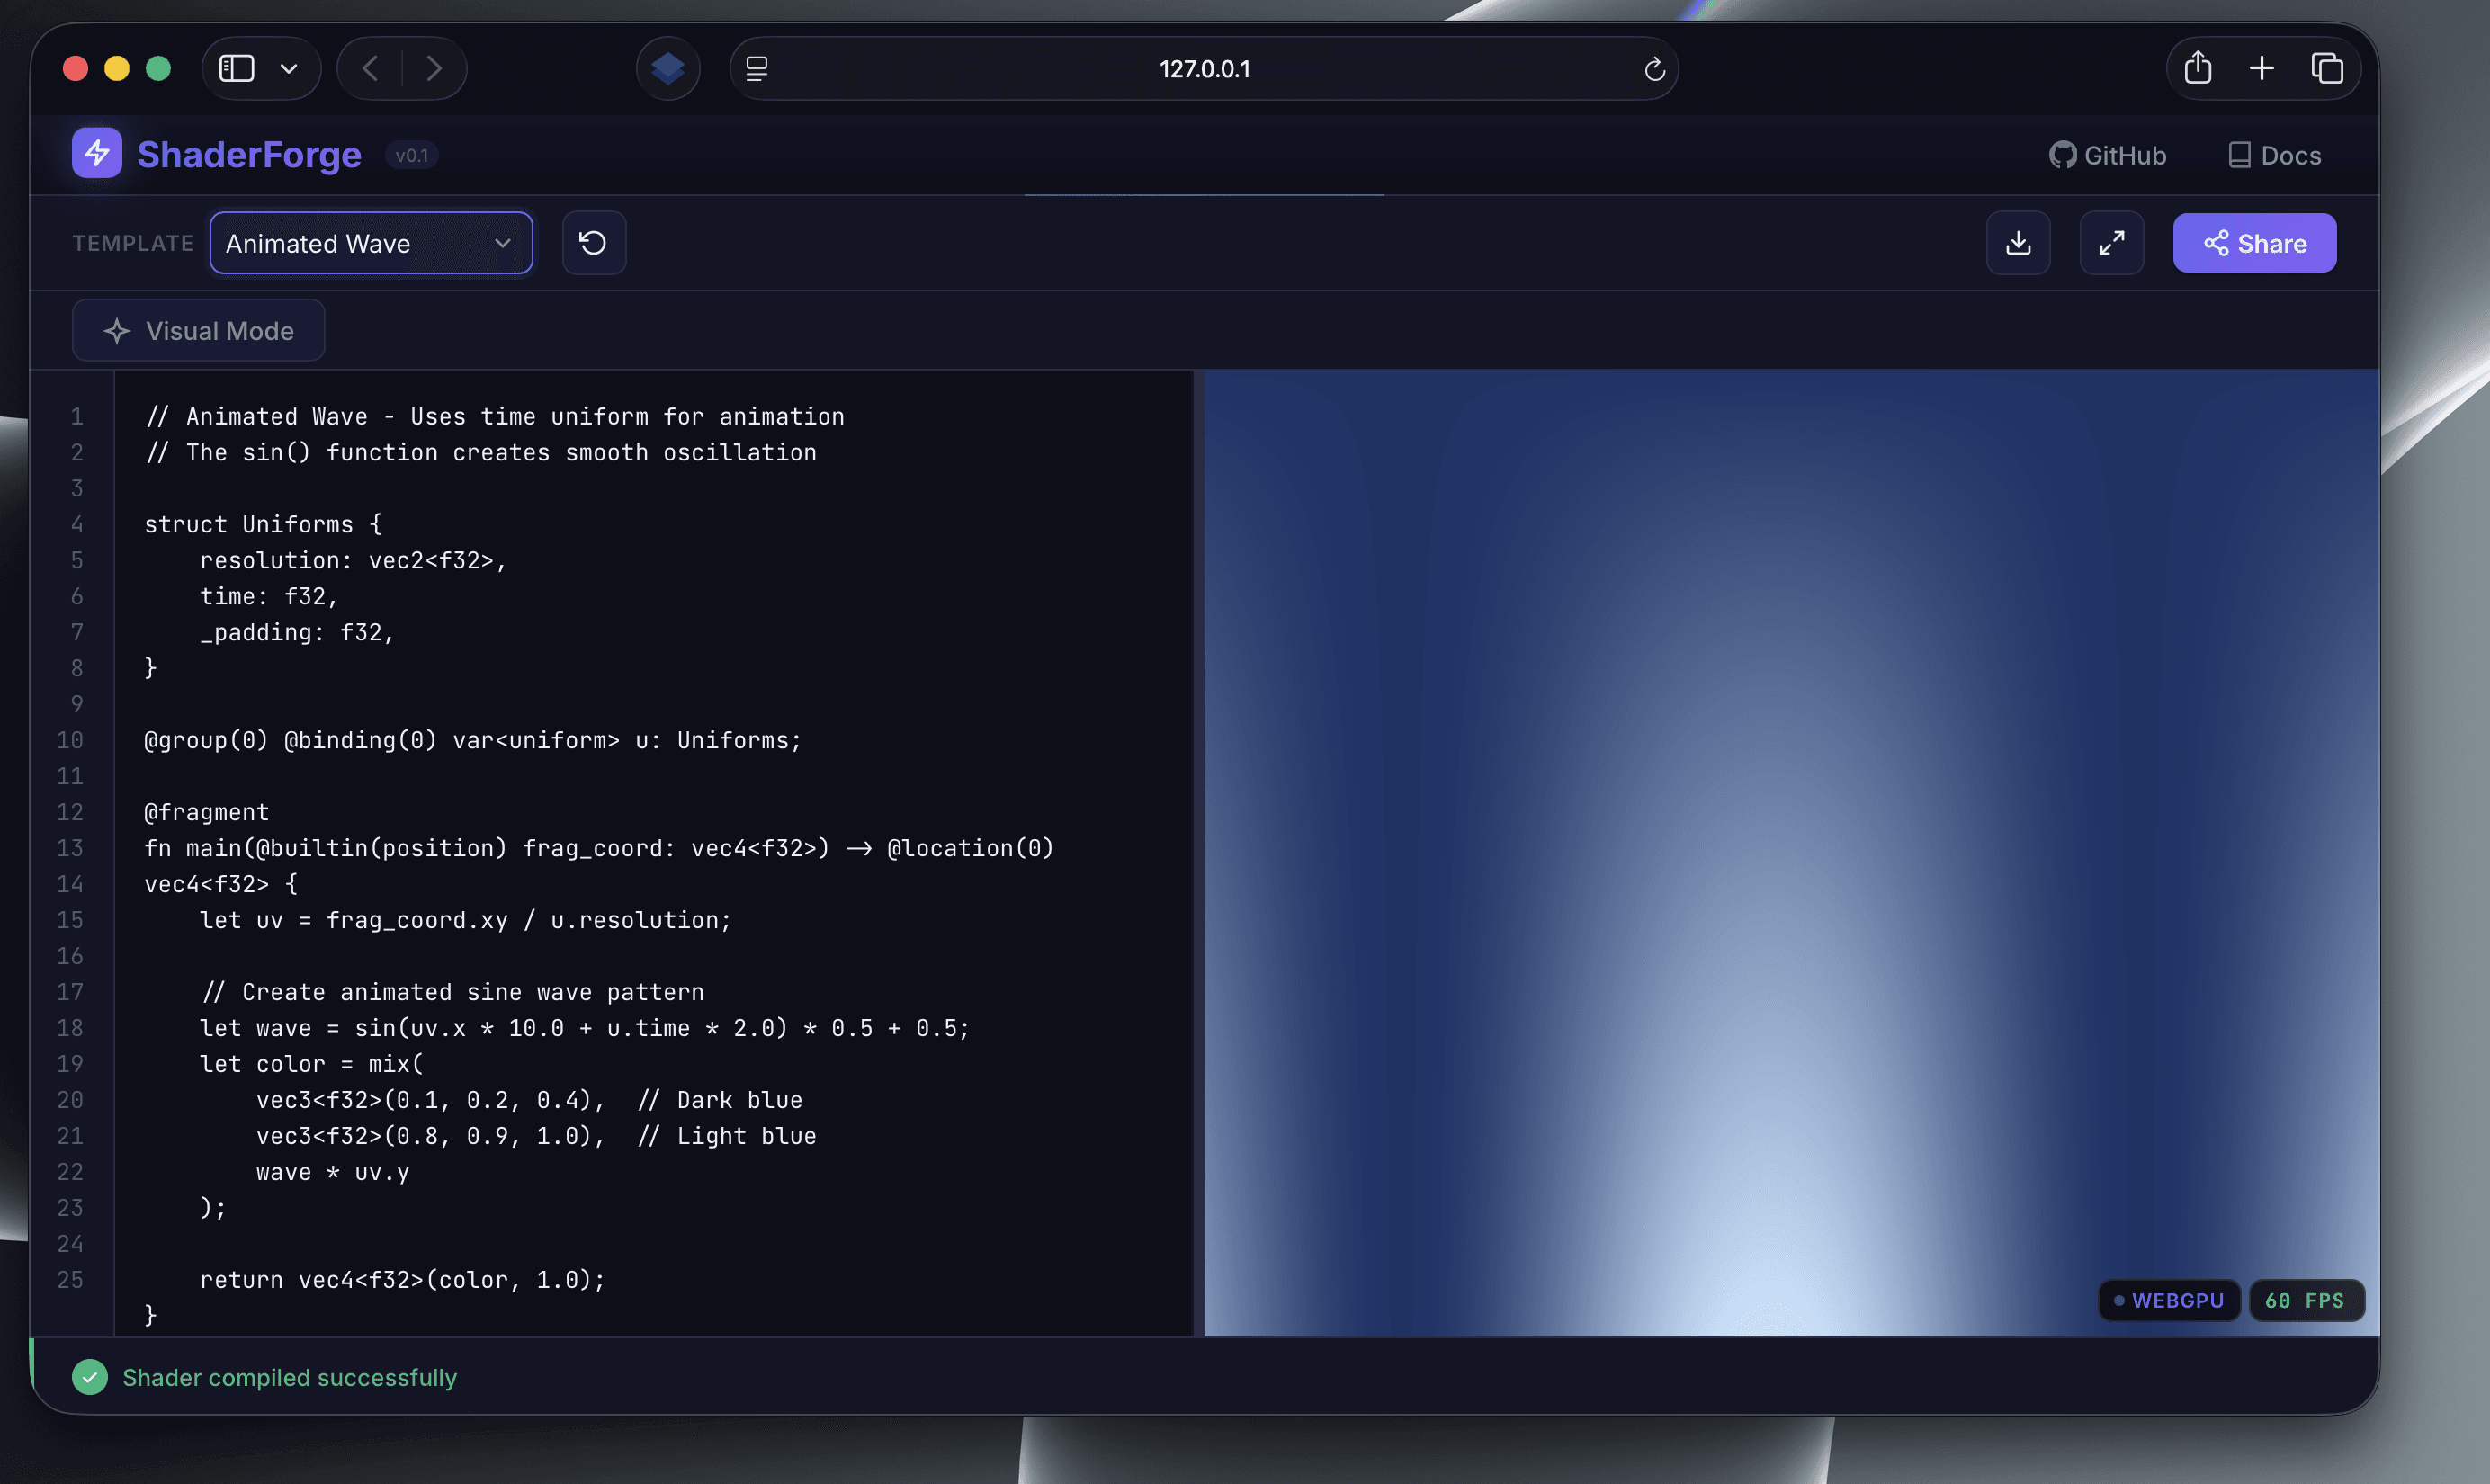The width and height of the screenshot is (2490, 1484).
Task: Download the shader with the download icon
Action: (2018, 243)
